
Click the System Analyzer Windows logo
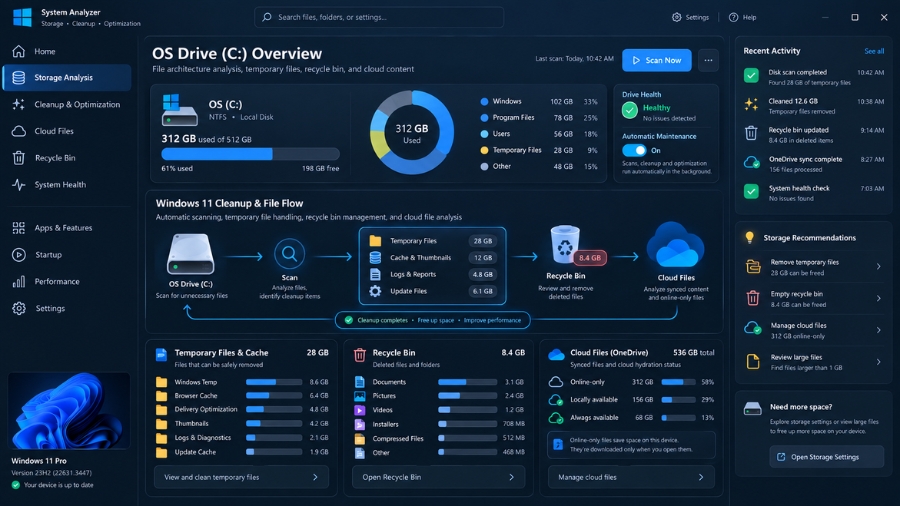pyautogui.click(x=22, y=17)
